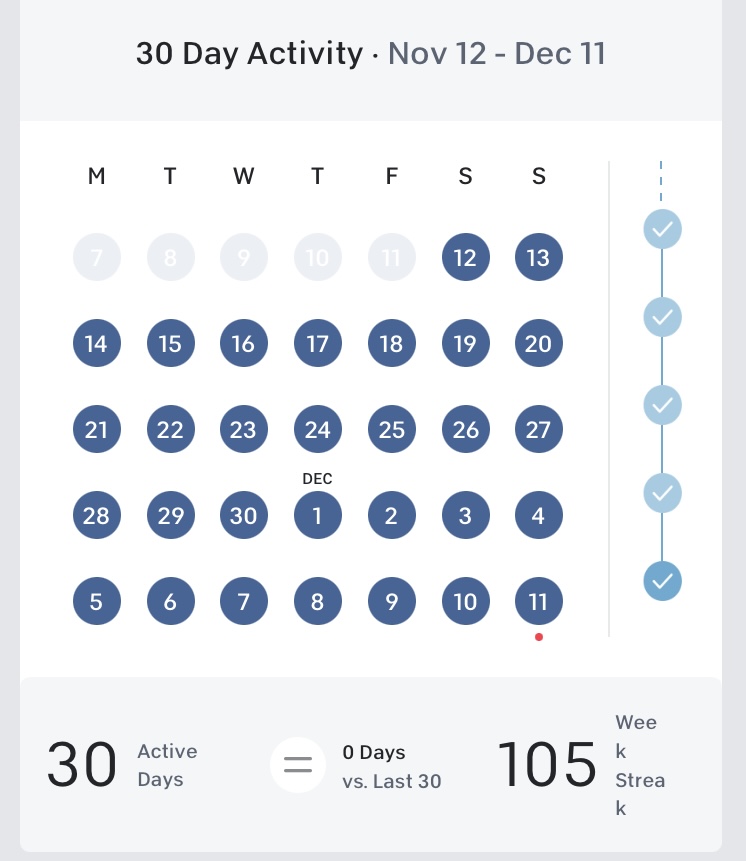Select day 24 on the calendar

coord(317,430)
